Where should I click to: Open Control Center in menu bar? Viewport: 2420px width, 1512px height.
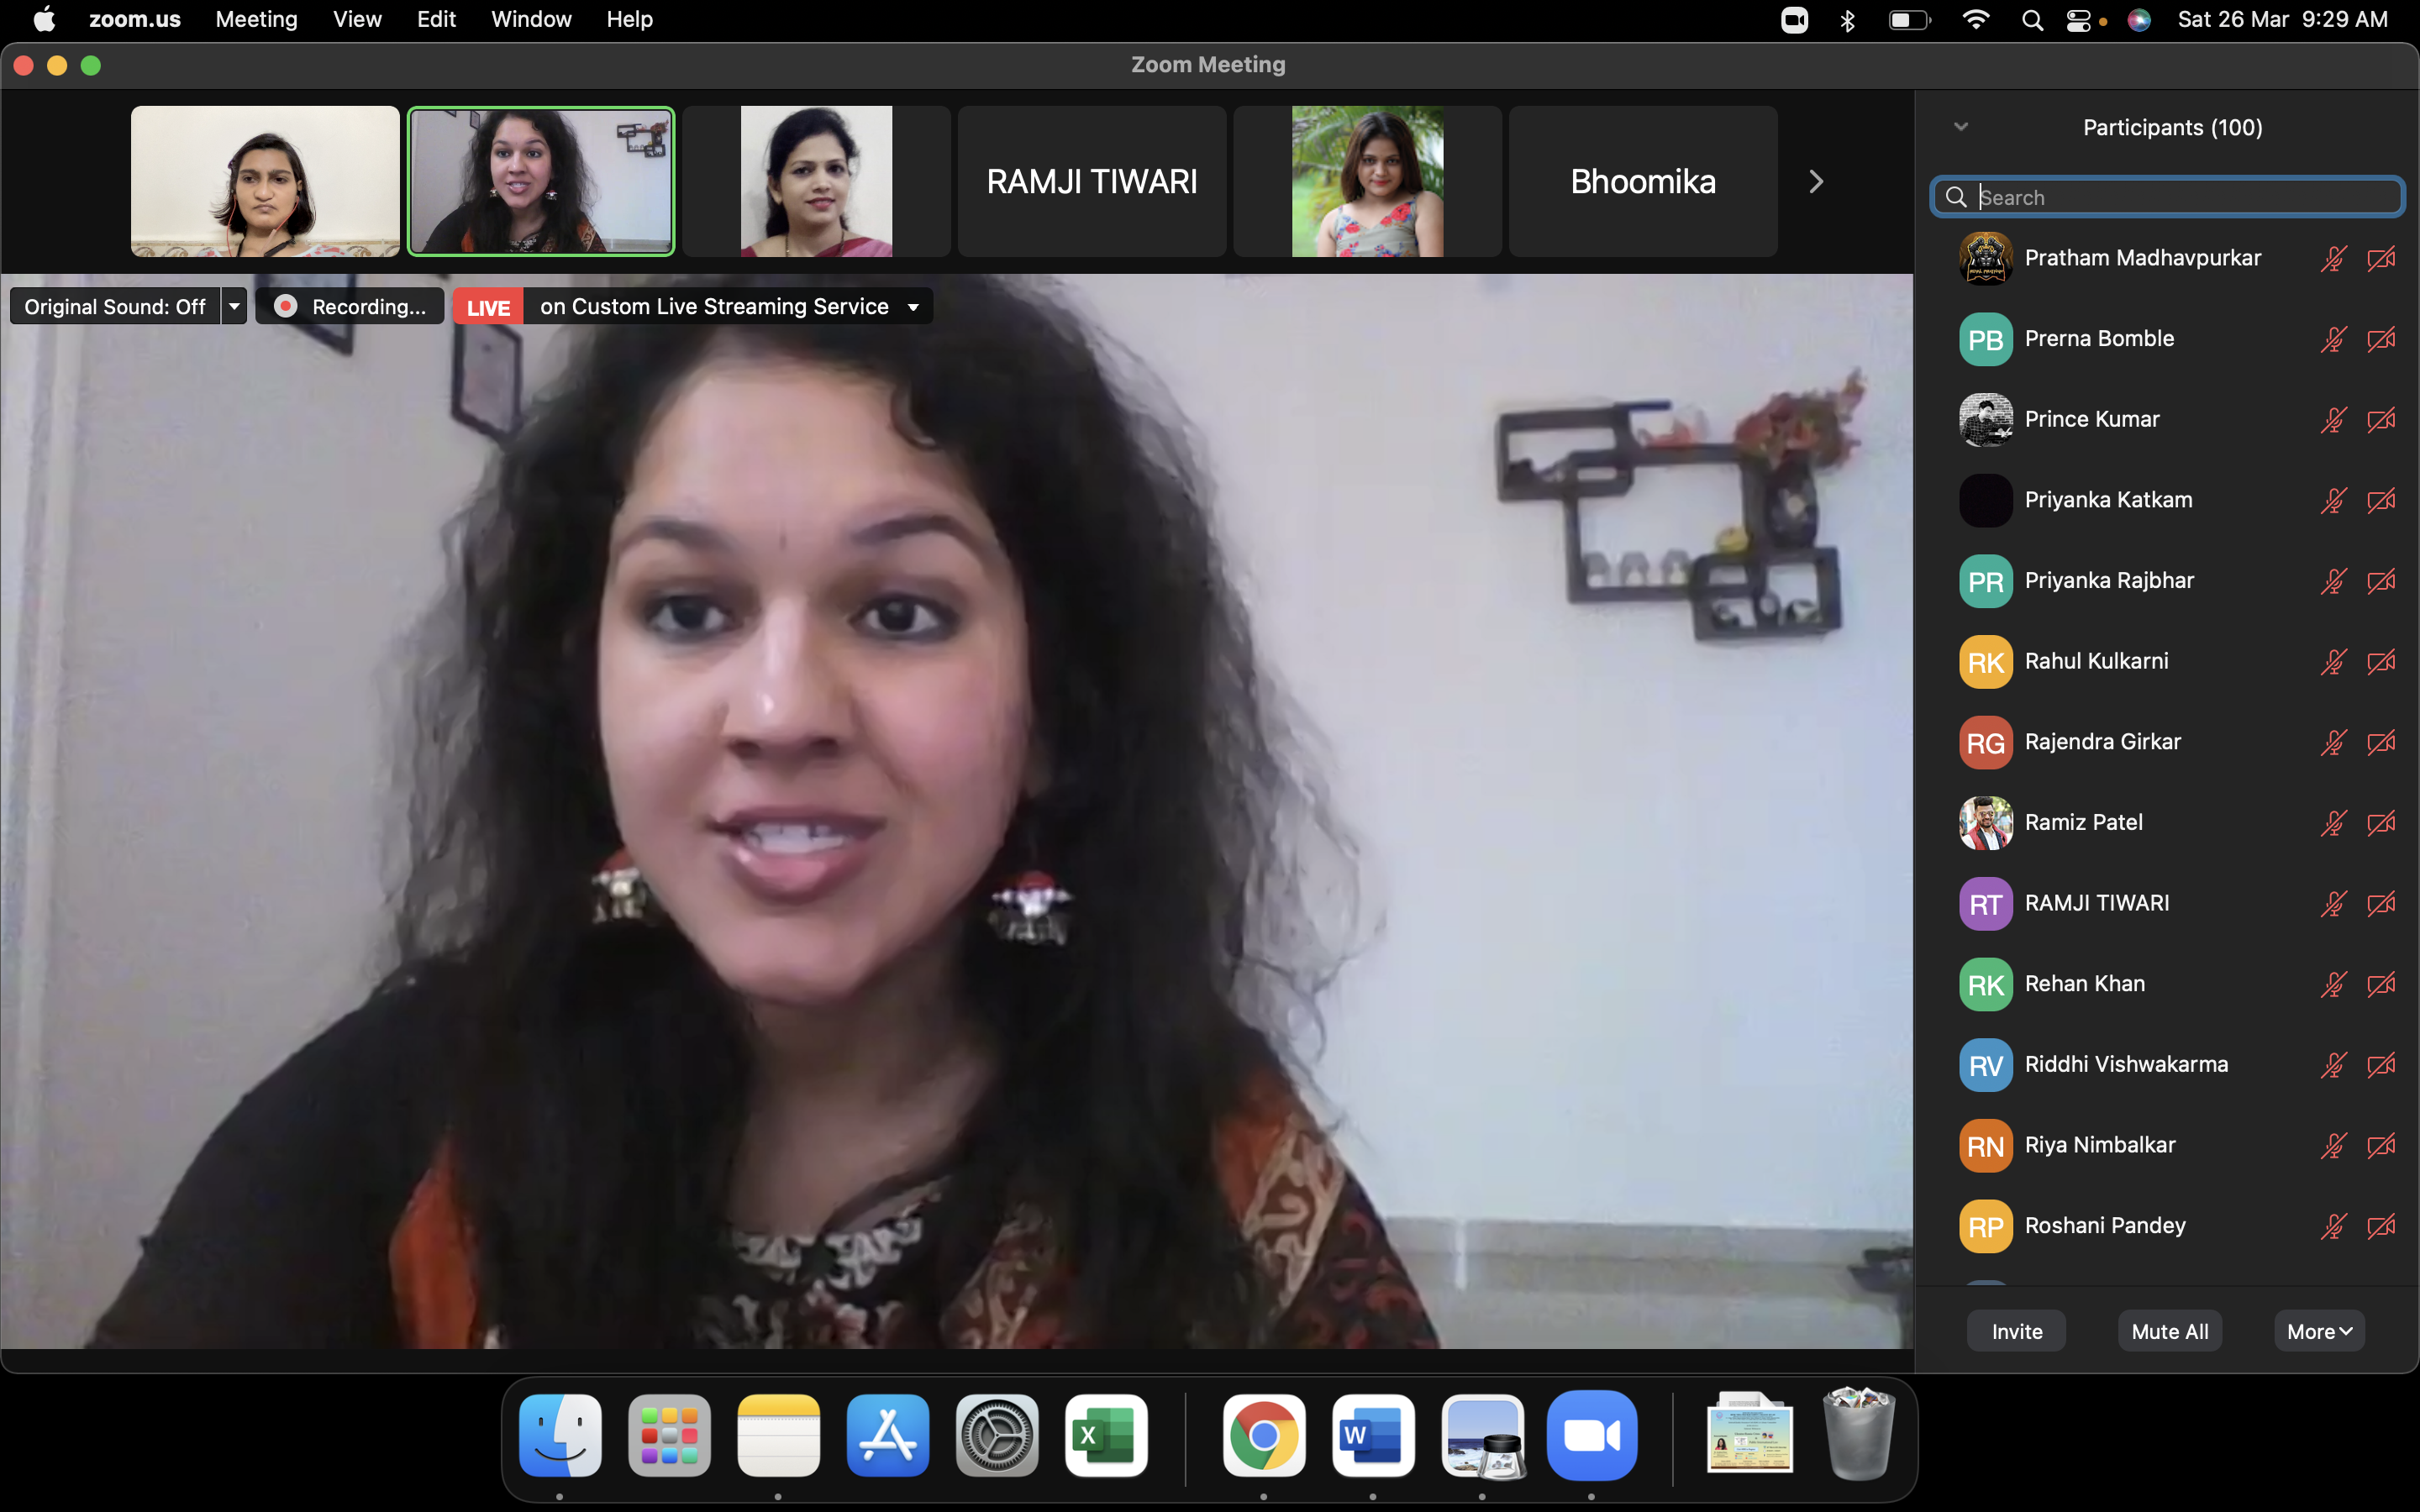pos(2080,20)
